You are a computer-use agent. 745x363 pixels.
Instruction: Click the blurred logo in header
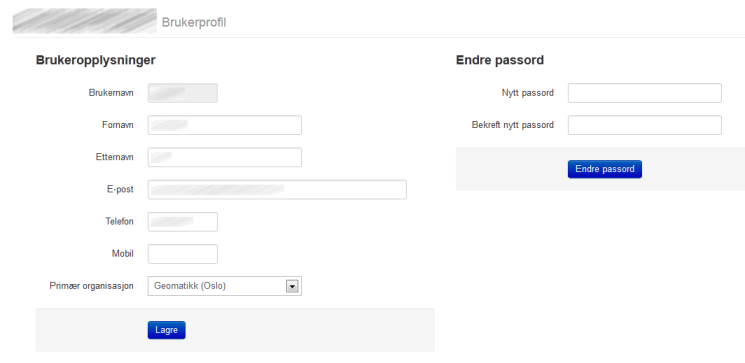click(x=85, y=21)
